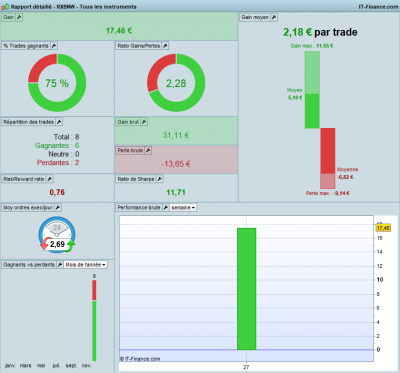Click the Gagnants vs perdants label
This screenshot has height=373, width=400.
pyautogui.click(x=29, y=264)
